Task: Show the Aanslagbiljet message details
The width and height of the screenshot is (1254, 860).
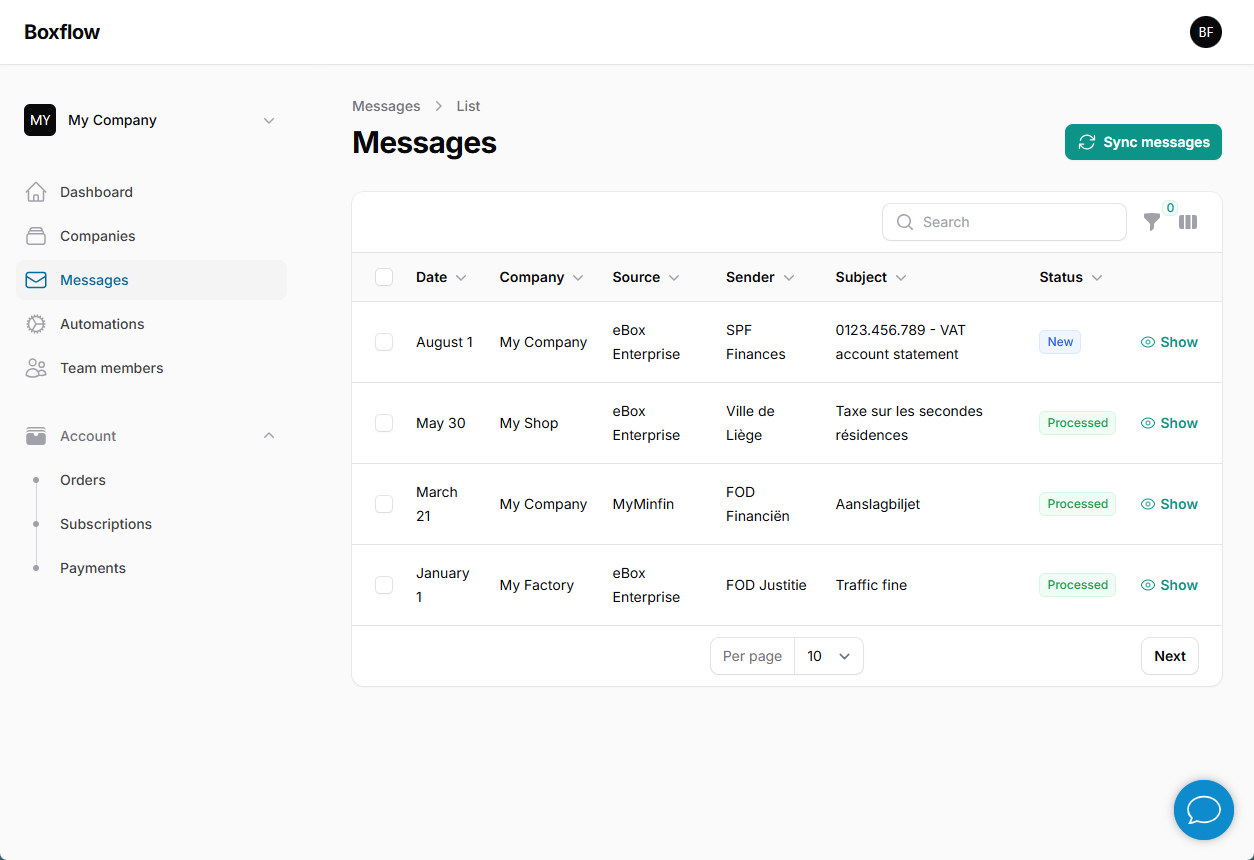Action: (x=1169, y=503)
